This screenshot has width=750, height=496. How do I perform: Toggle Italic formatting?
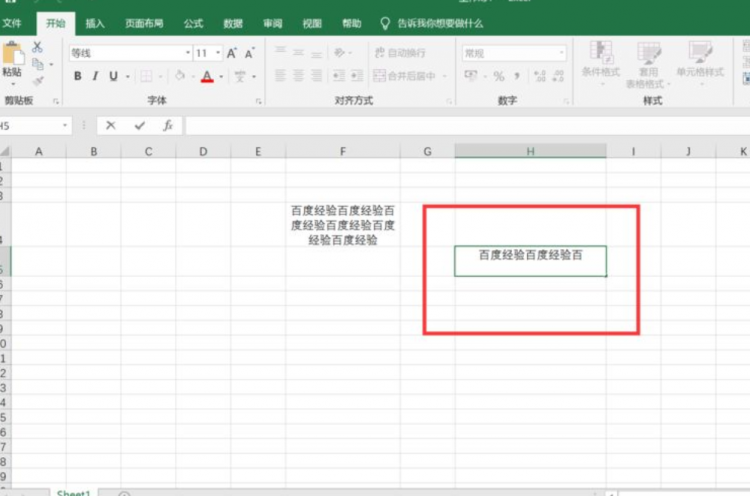point(95,76)
